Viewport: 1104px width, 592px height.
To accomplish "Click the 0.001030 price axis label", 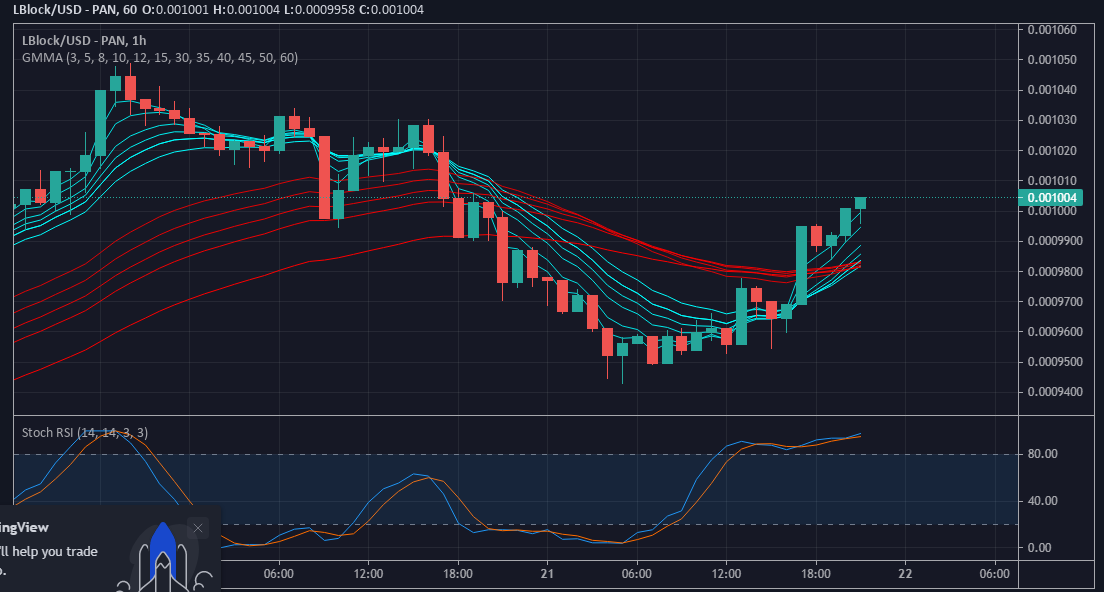I will pos(1052,120).
